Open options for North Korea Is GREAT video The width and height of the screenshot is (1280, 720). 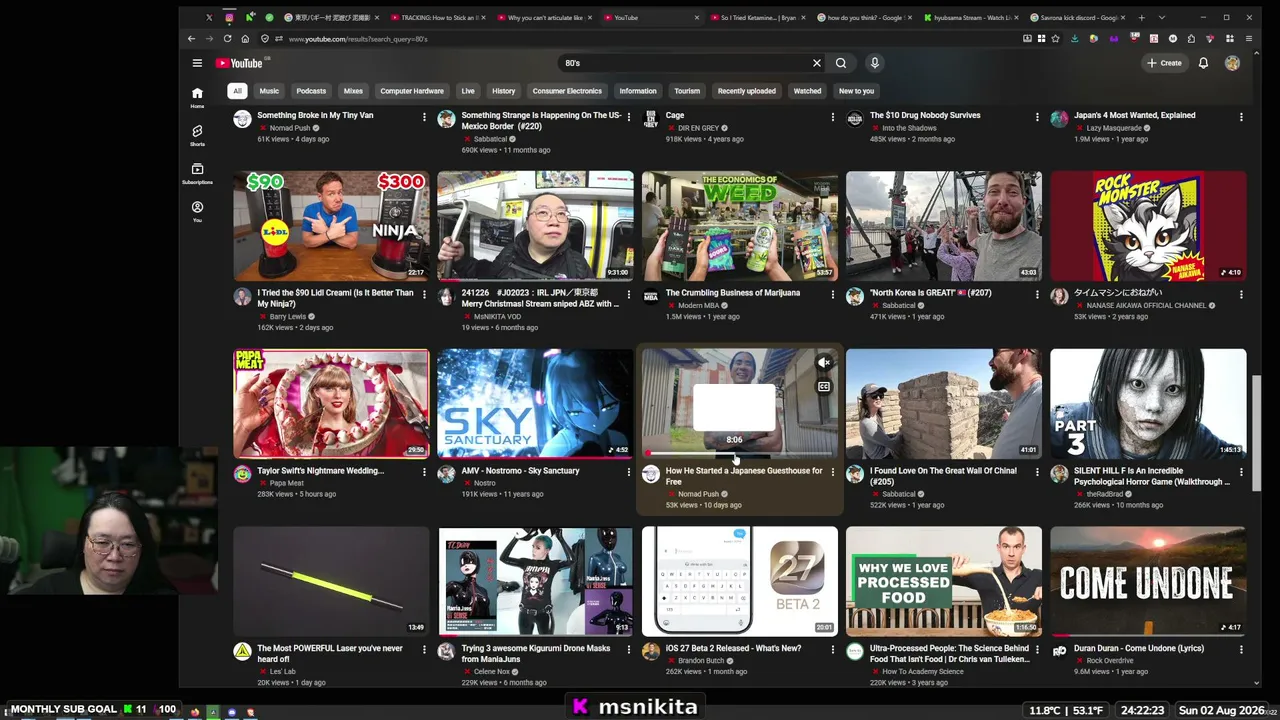tap(1037, 294)
